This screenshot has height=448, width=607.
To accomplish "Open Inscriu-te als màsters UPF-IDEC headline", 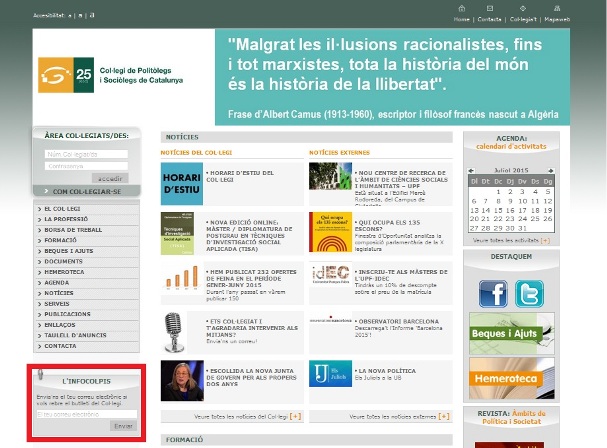I will [401, 275].
